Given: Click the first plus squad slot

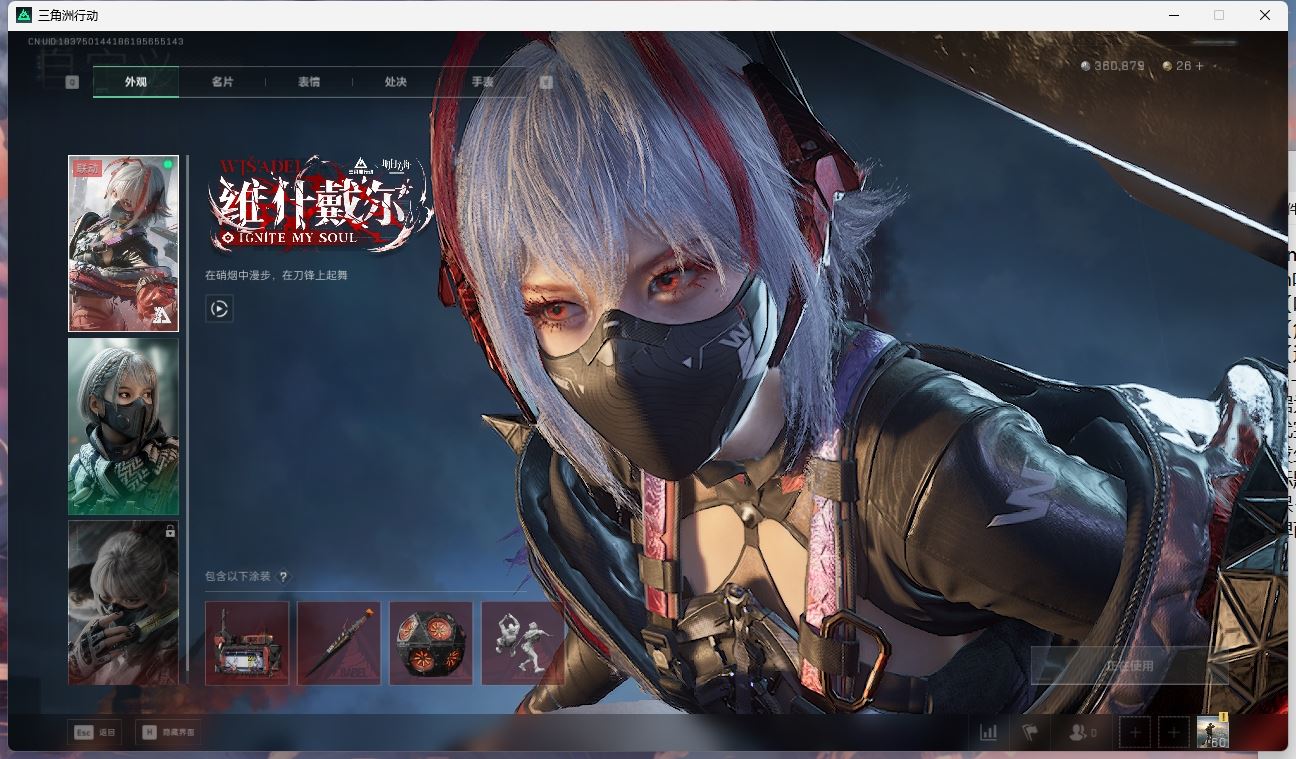Looking at the screenshot, I should (x=1135, y=732).
